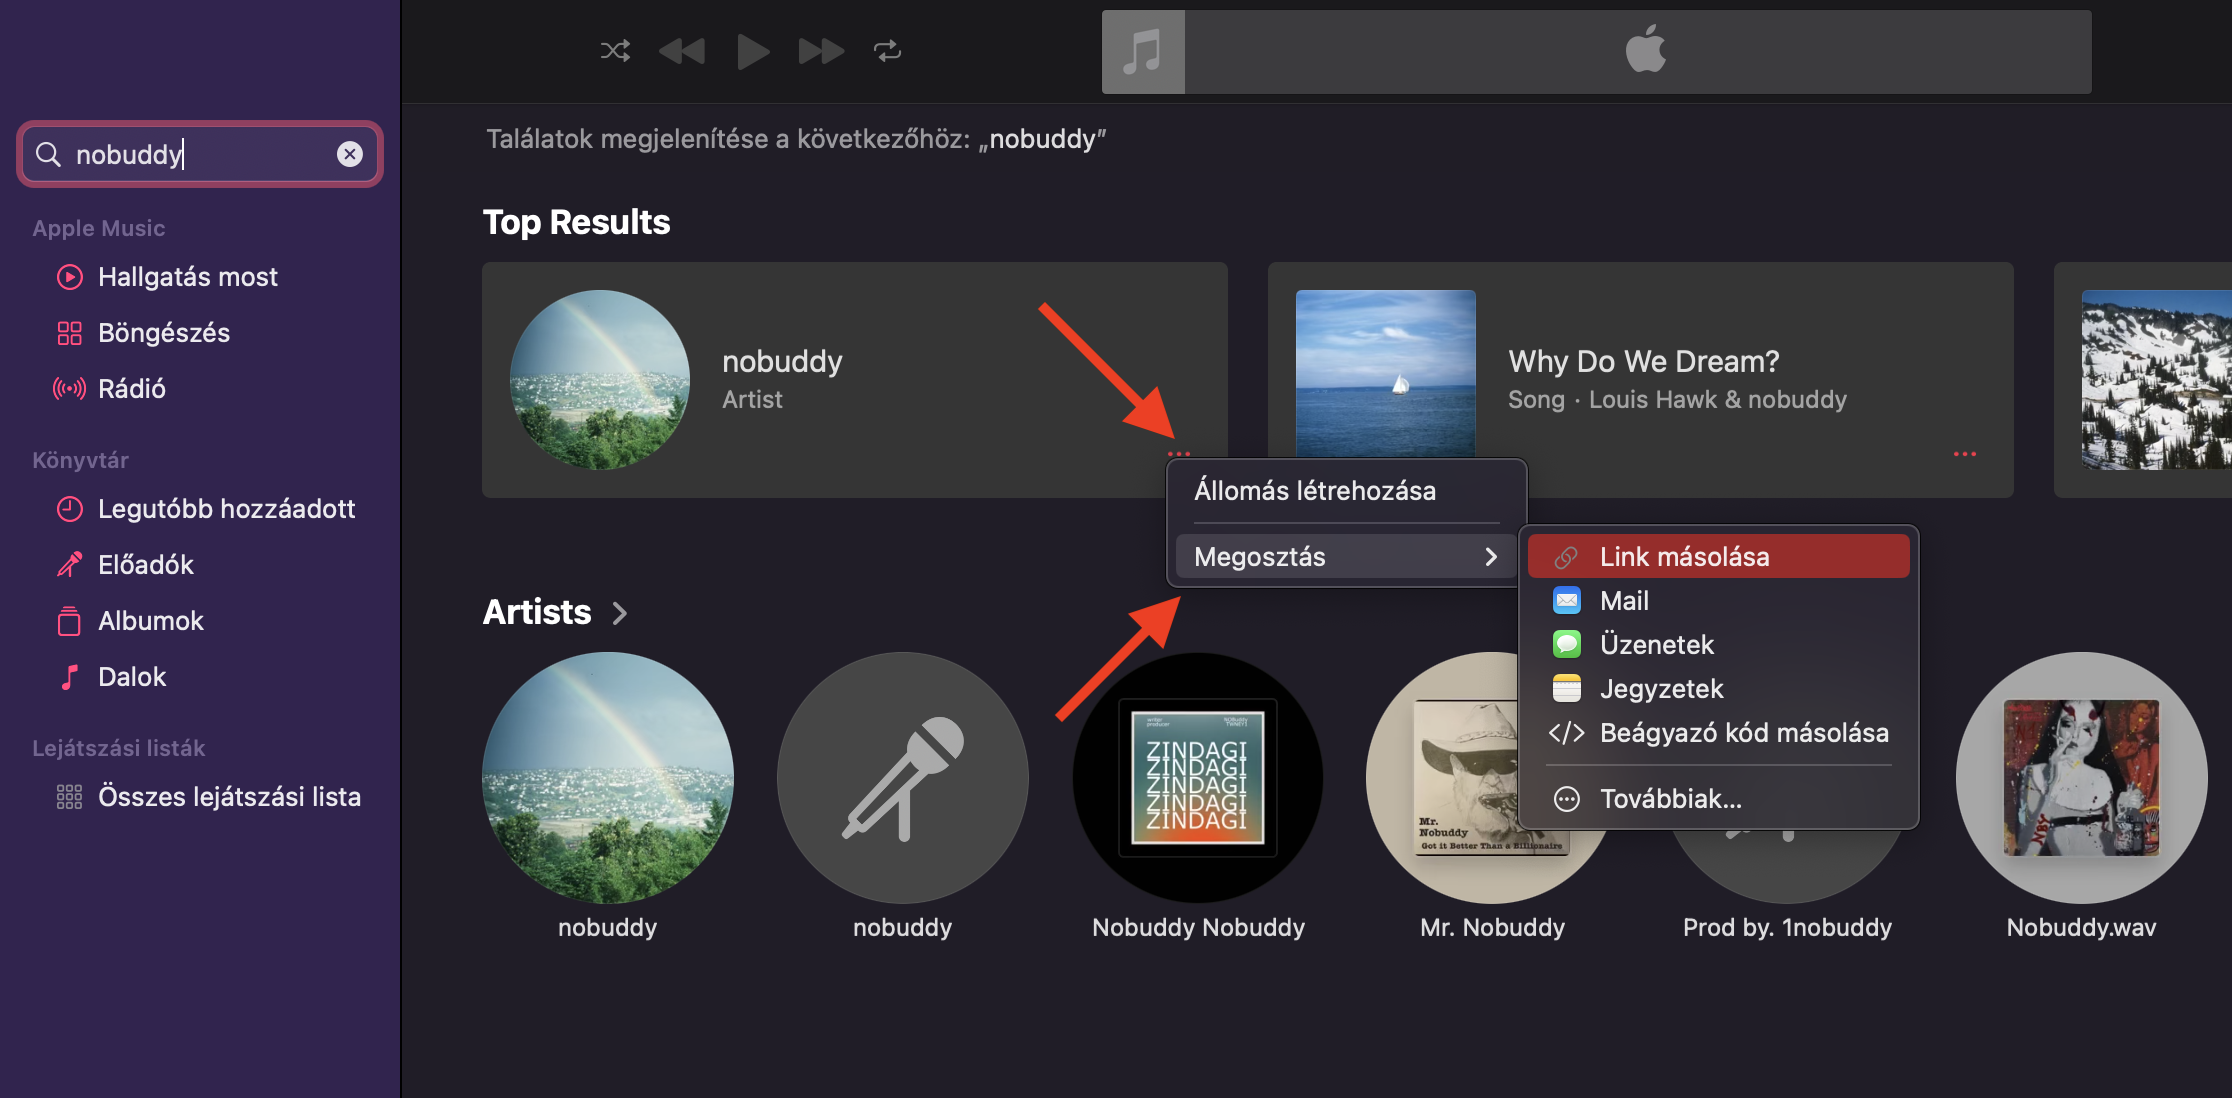Toggle repeat mode
Screen dimensions: 2232x1098
coord(887,51)
